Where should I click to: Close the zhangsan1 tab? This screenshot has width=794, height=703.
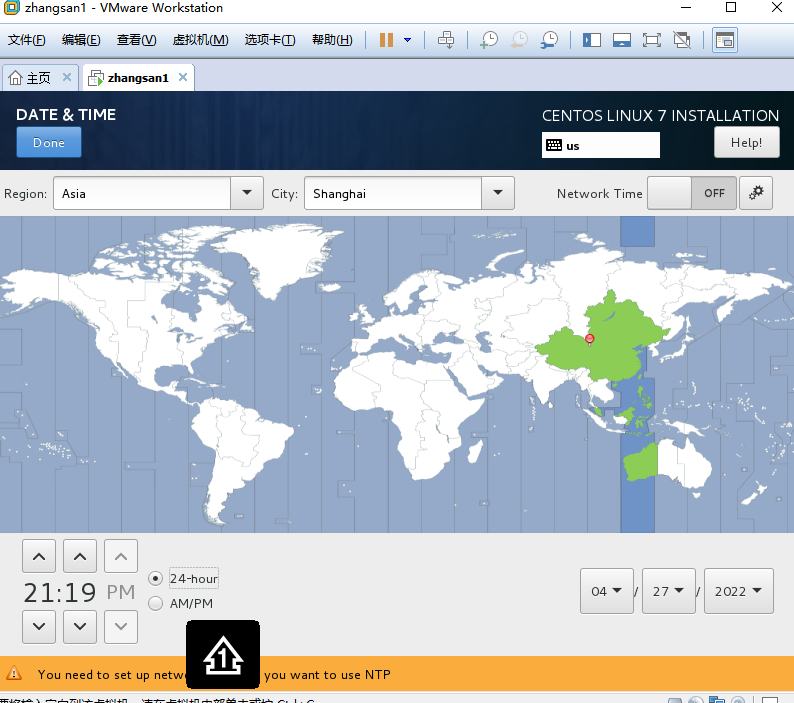(183, 77)
